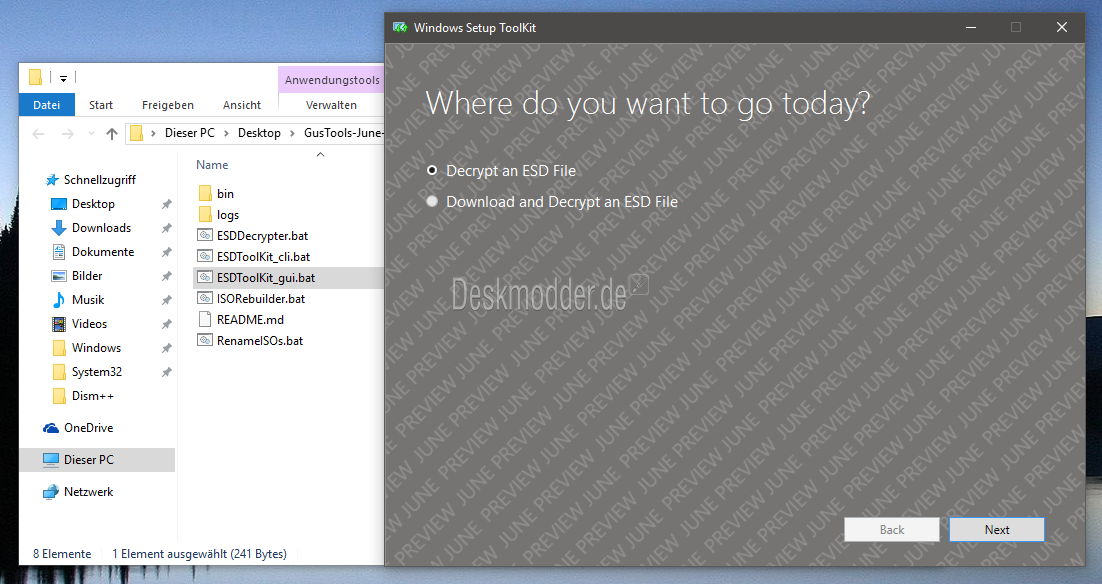Click the Videos film icon in the sidebar

click(x=59, y=324)
